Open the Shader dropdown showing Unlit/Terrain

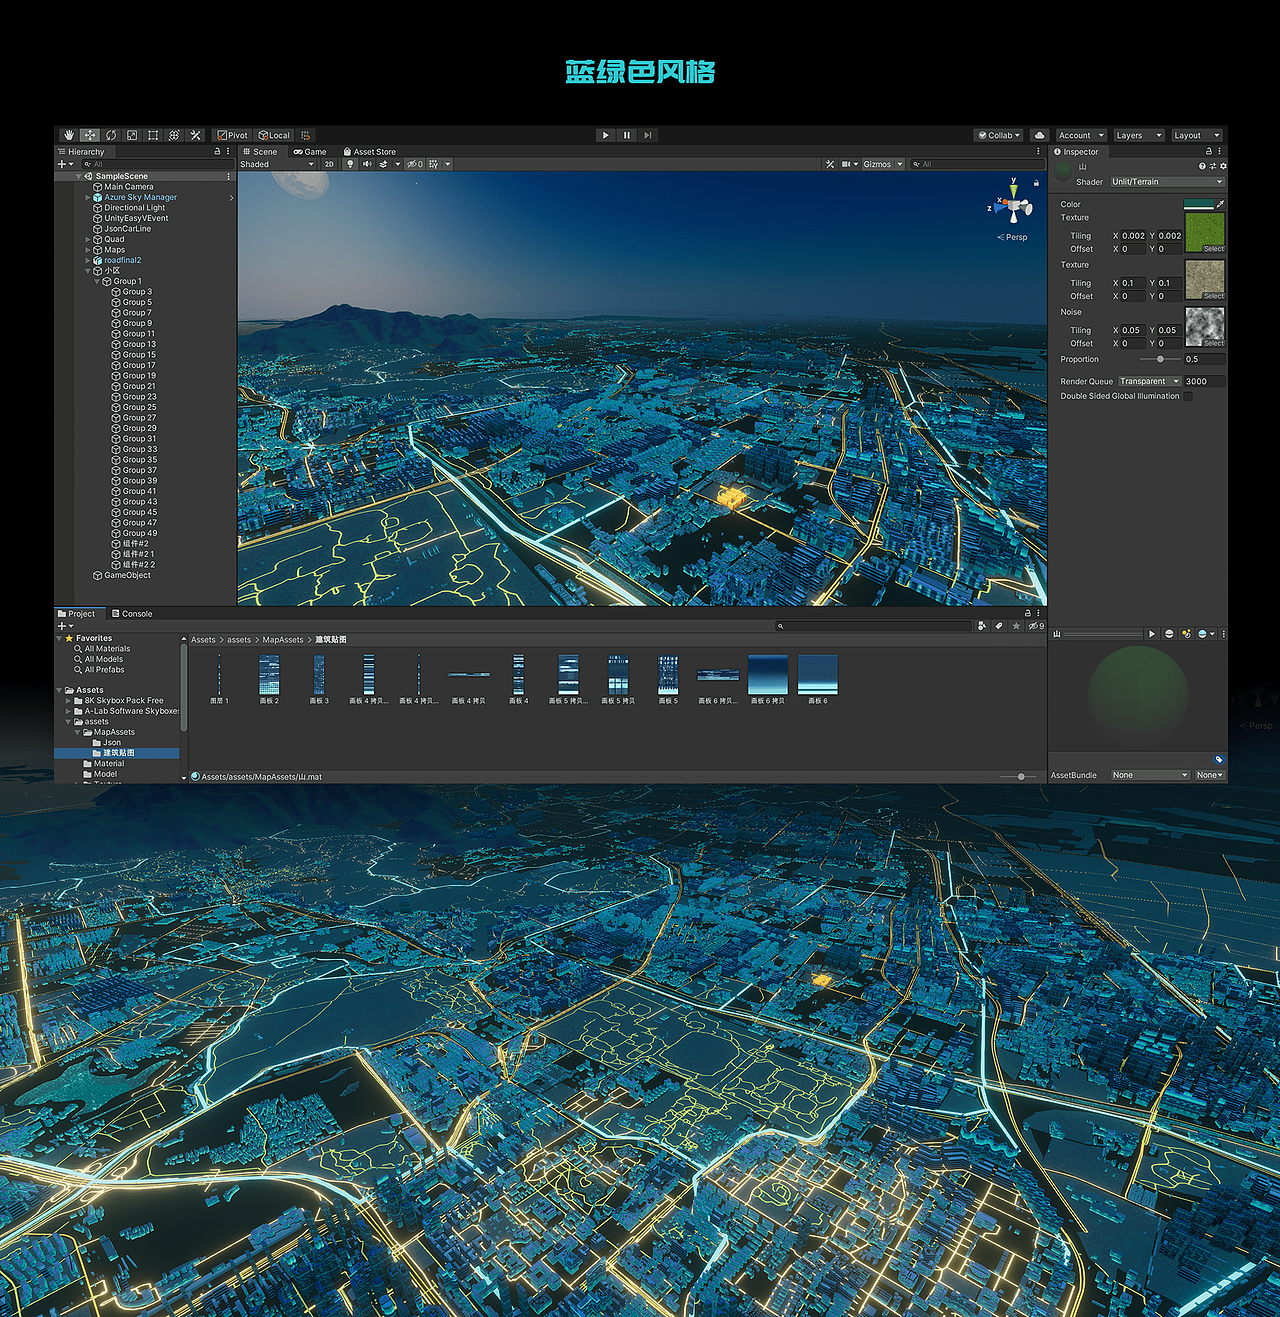pos(1167,182)
